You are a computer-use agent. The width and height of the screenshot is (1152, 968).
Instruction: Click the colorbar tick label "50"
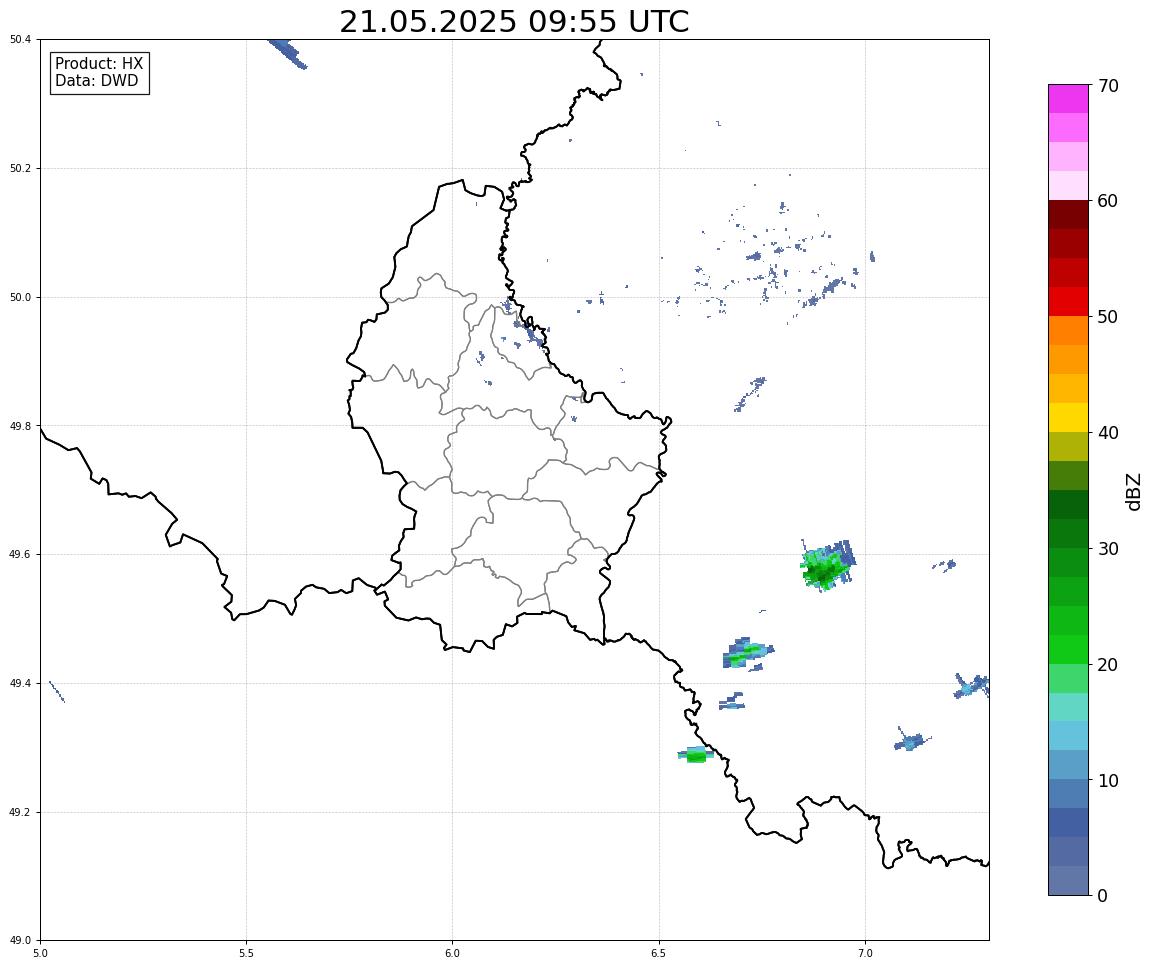click(1108, 317)
